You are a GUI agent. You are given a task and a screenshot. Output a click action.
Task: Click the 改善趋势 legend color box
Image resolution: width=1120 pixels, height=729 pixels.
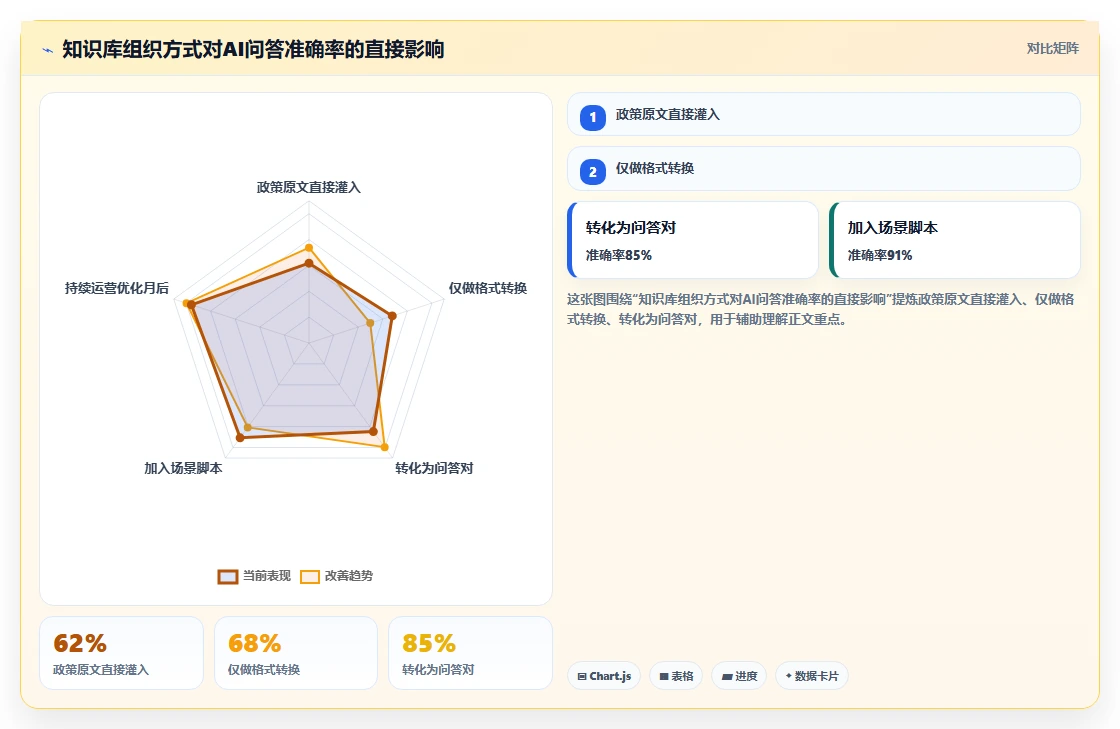click(310, 577)
